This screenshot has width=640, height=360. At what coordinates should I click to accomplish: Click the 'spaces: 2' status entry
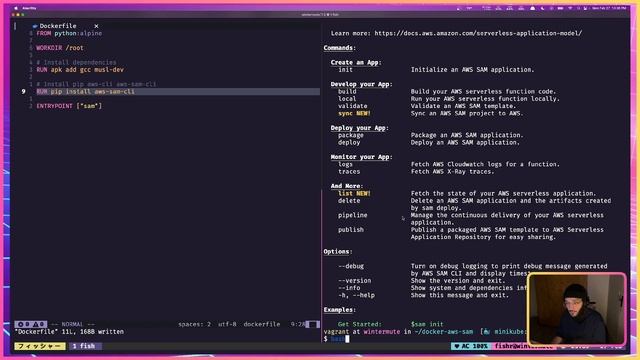pyautogui.click(x=194, y=324)
